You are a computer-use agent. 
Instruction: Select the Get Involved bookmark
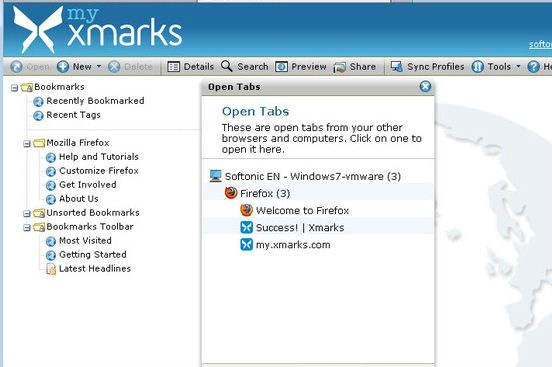click(88, 185)
